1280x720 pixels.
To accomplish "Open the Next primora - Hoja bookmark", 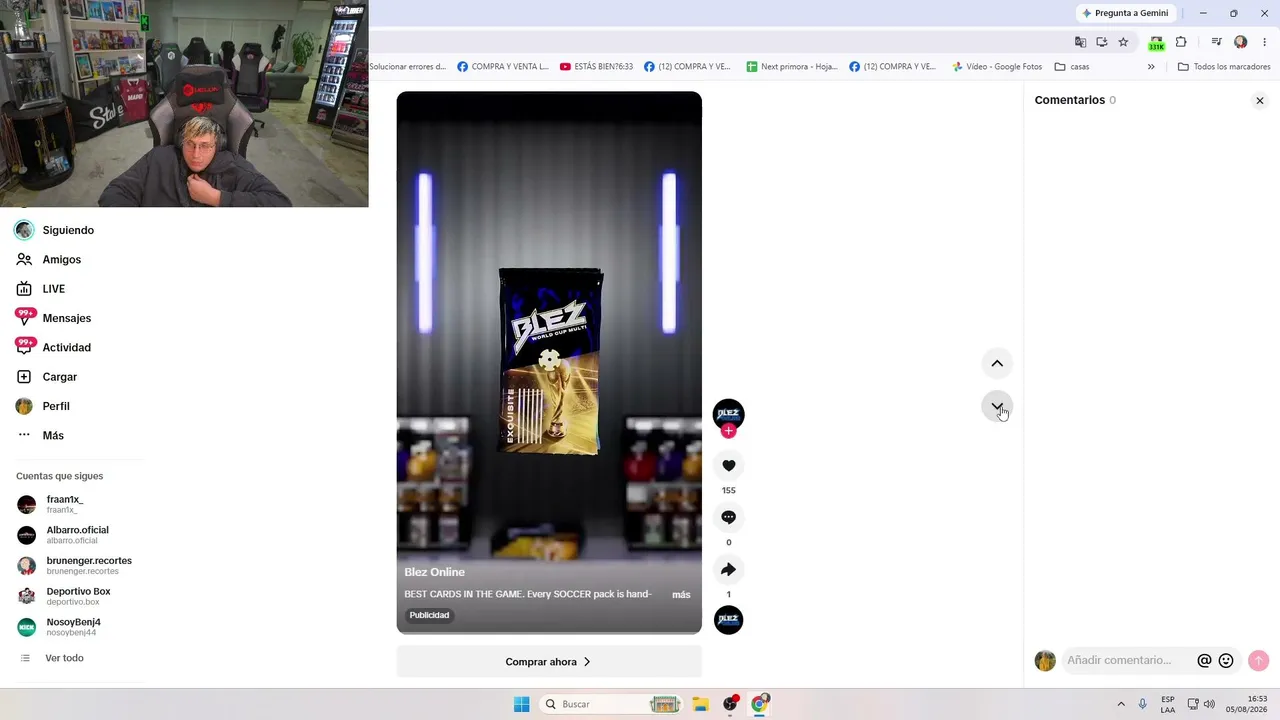I will pos(792,67).
